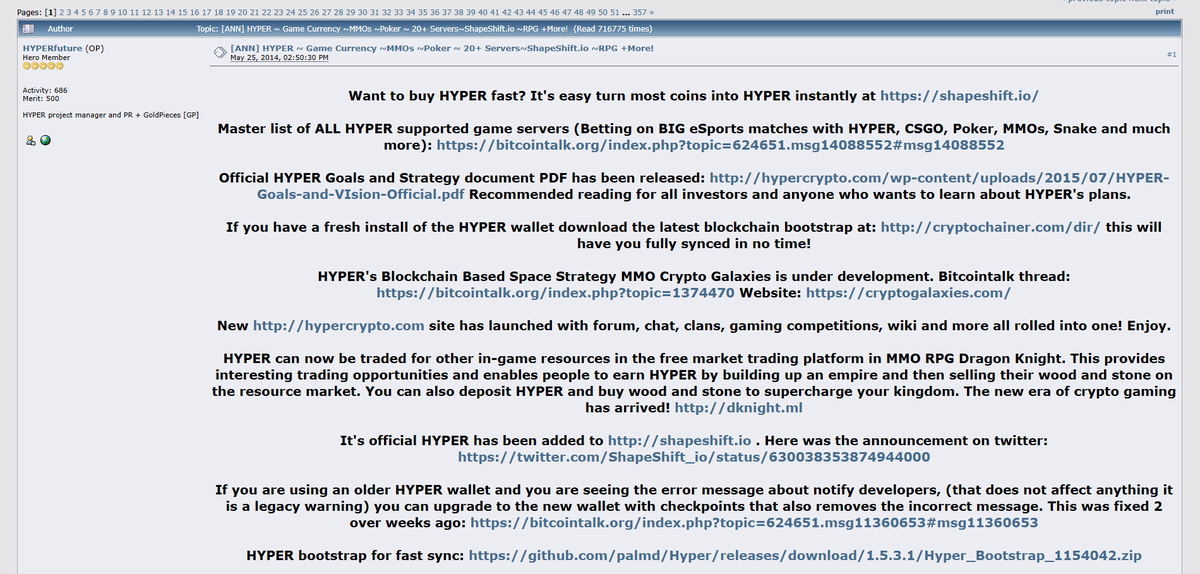Open http://shapeshift.io in the official announcement line
The image size is (1200, 574).
[x=680, y=440]
